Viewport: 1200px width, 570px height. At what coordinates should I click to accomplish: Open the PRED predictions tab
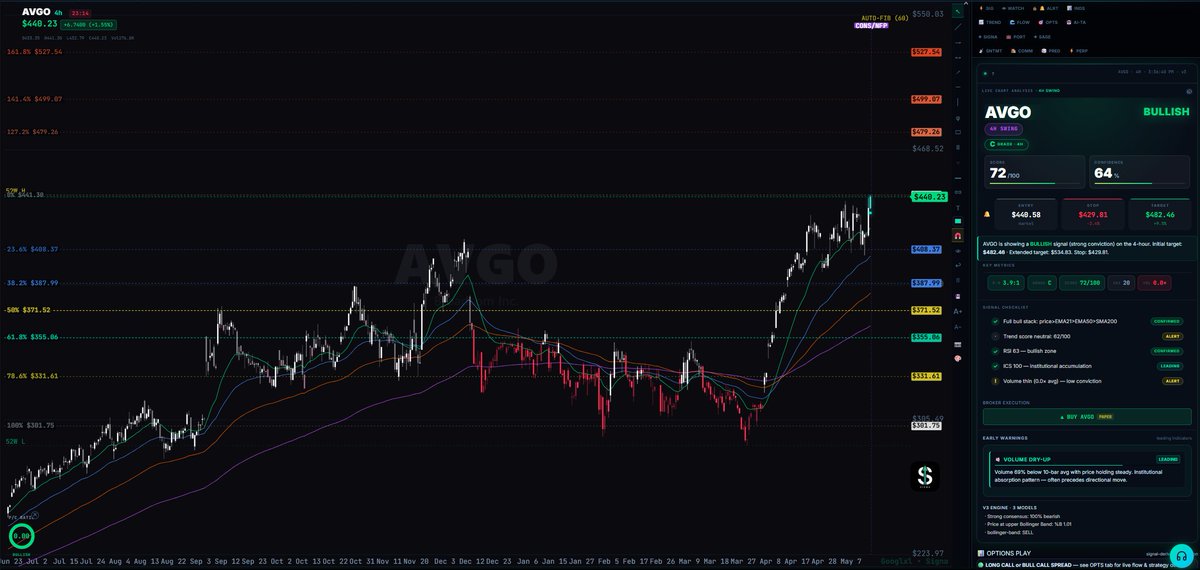click(x=1051, y=51)
